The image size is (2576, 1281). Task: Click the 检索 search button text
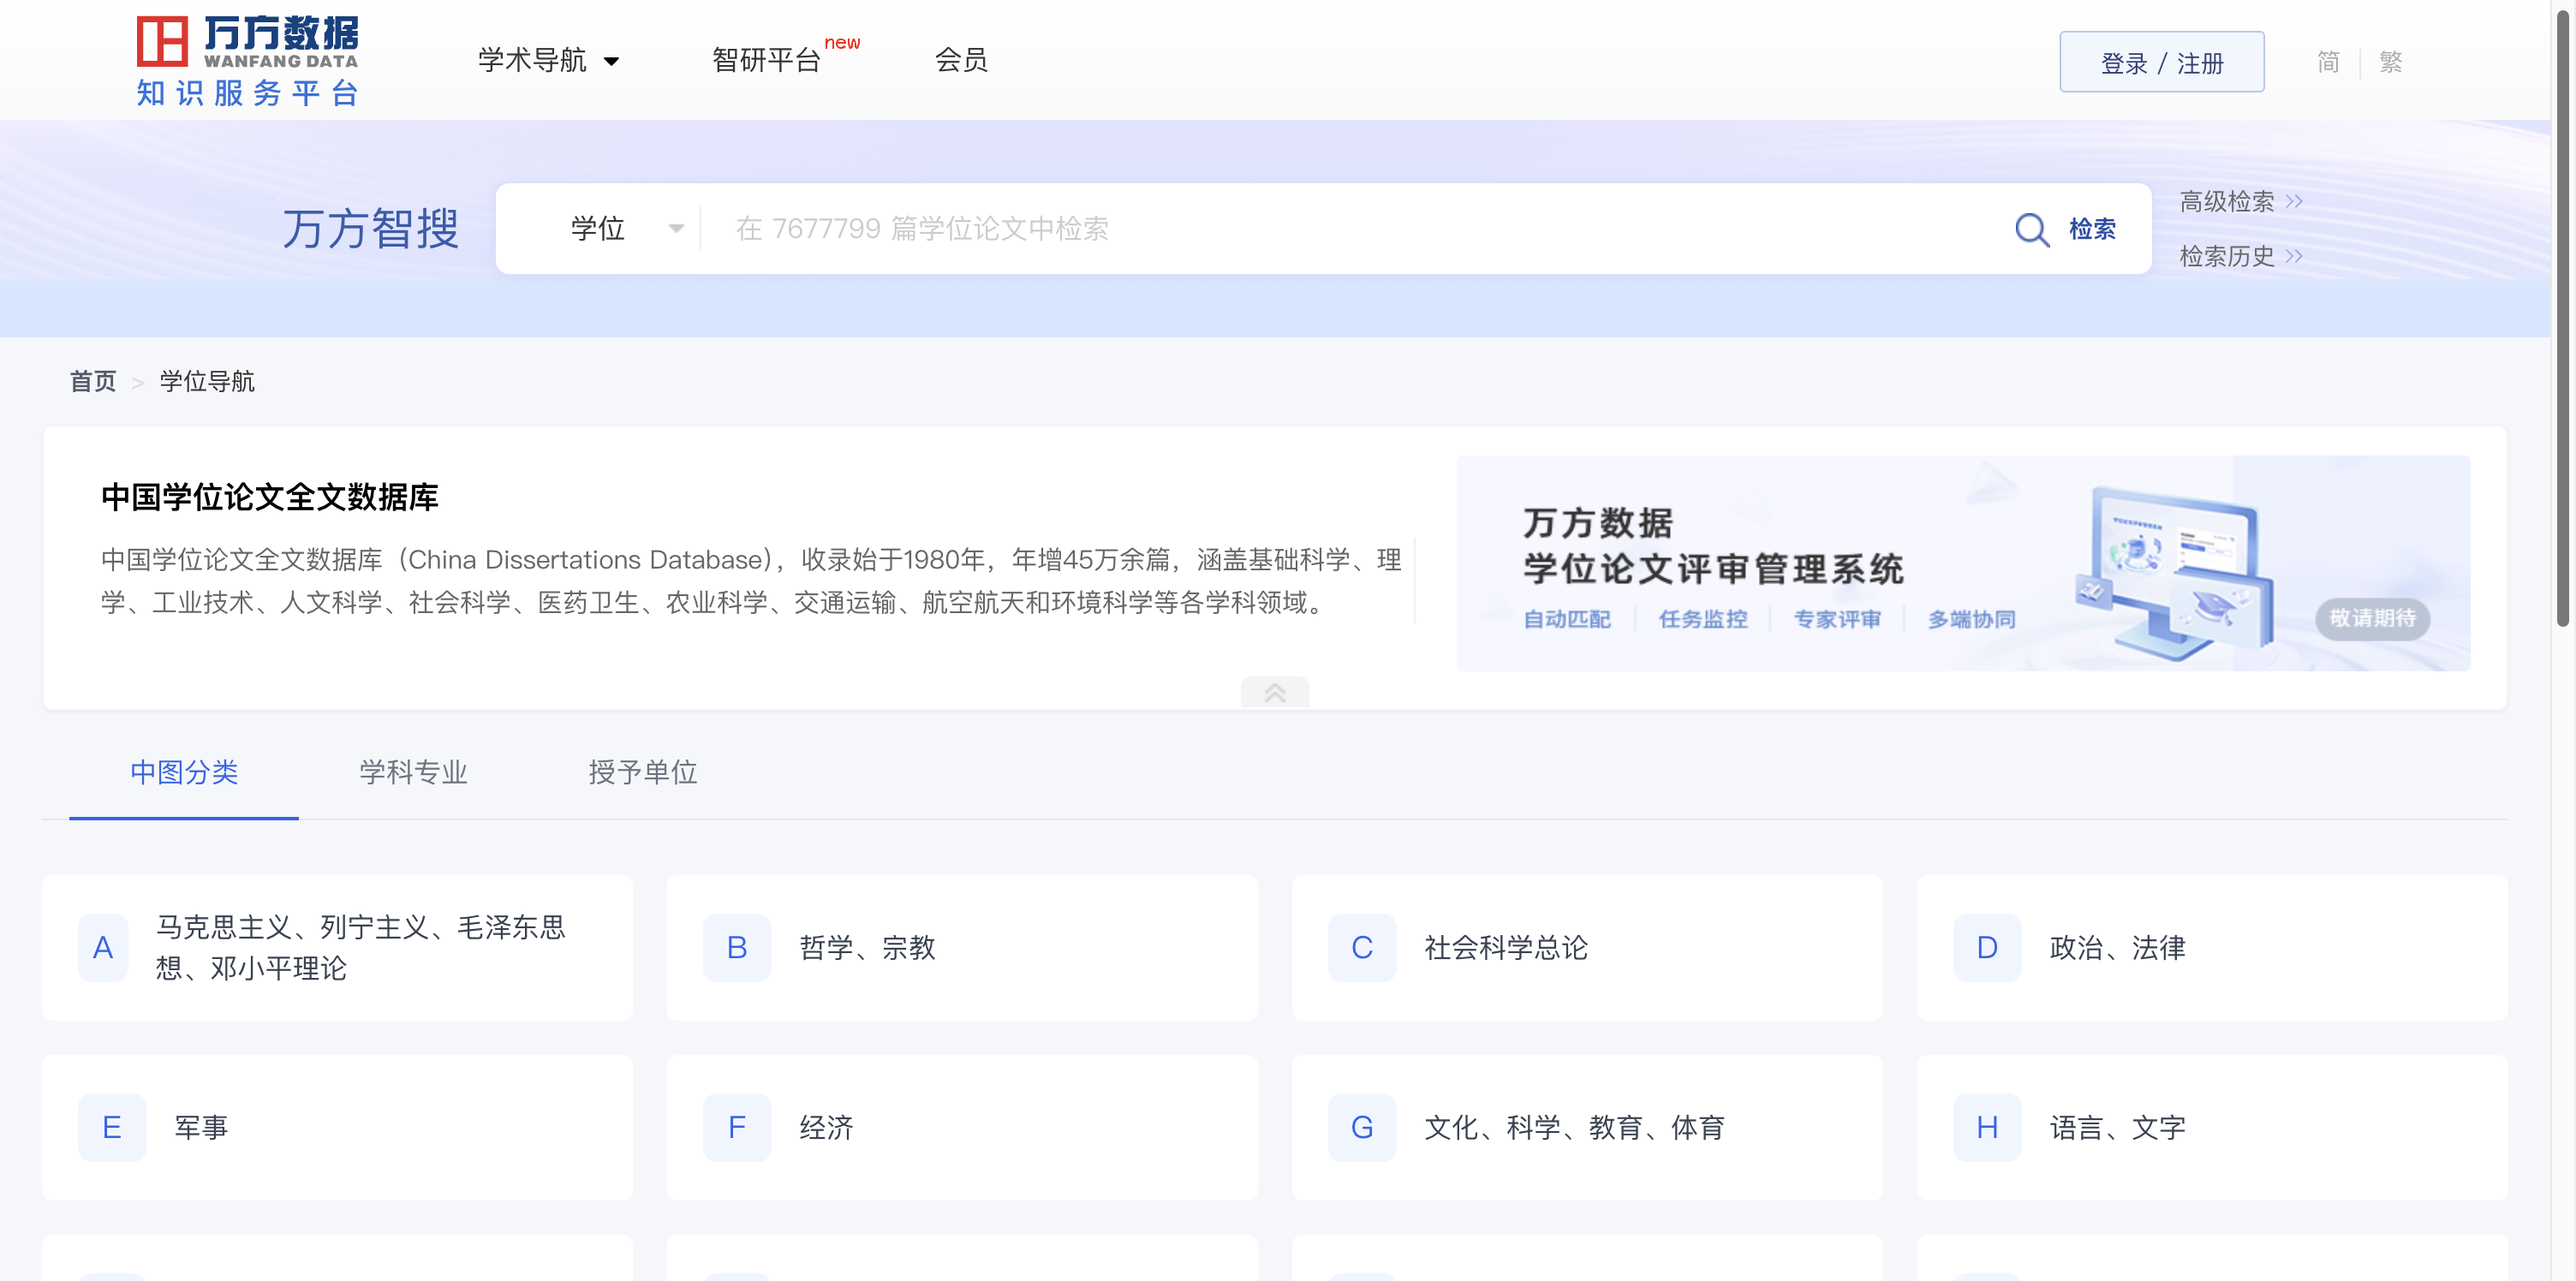[2092, 229]
